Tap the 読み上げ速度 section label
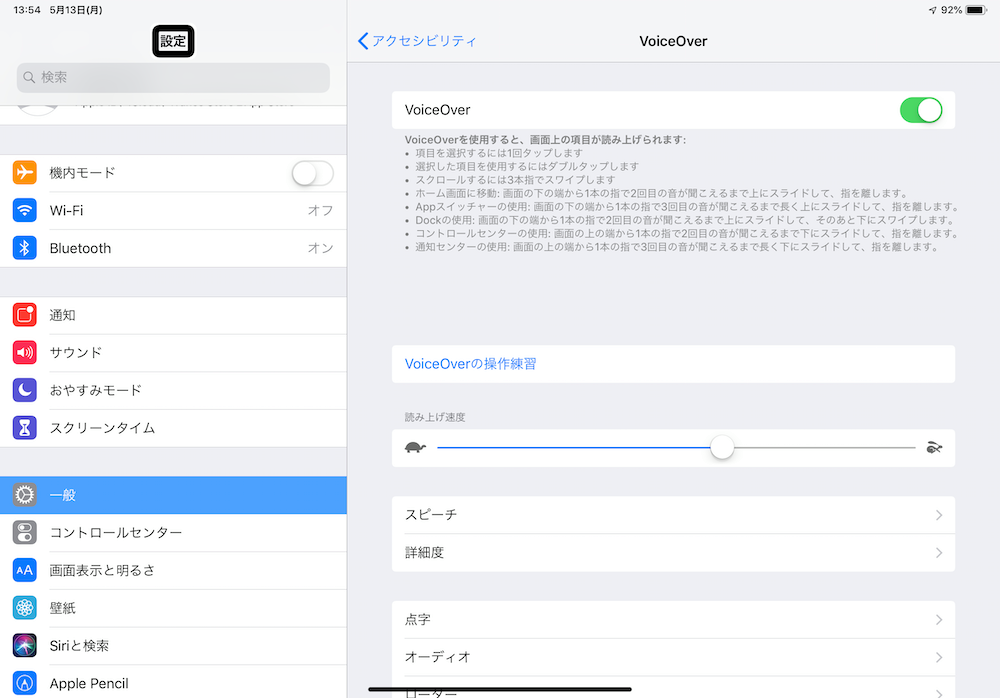Viewport: 1000px width, 698px height. 435,417
